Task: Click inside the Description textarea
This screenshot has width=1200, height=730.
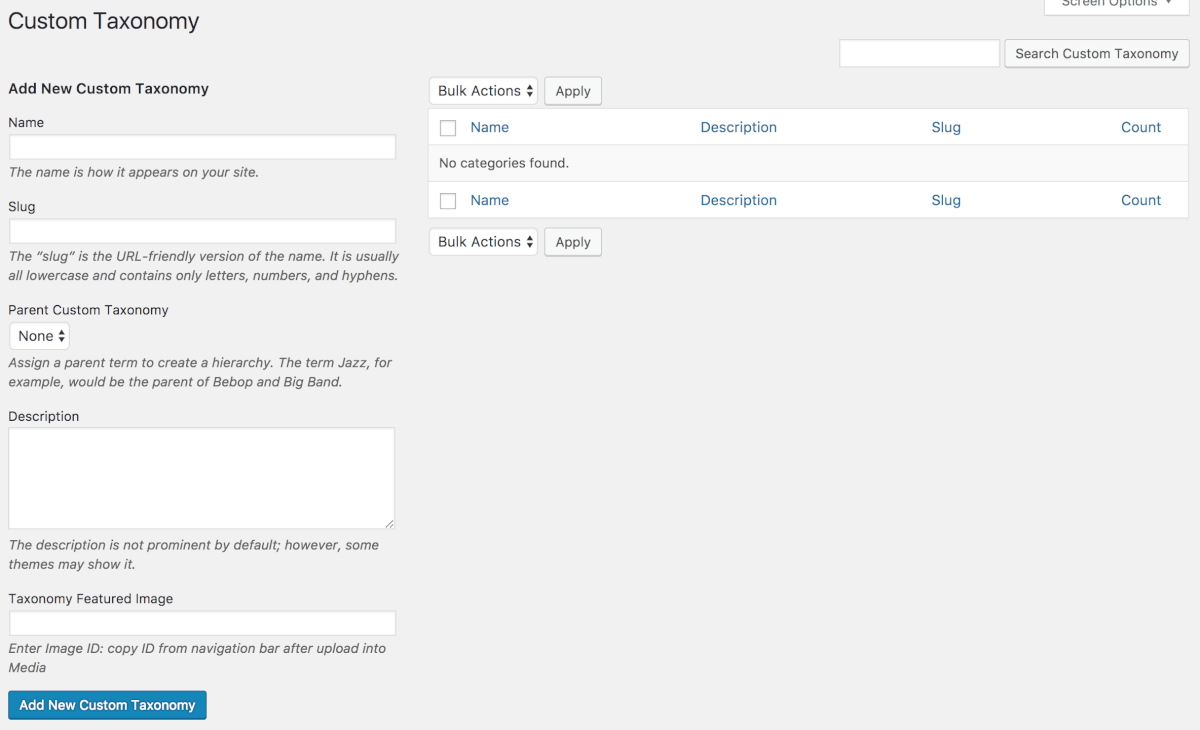Action: point(201,478)
